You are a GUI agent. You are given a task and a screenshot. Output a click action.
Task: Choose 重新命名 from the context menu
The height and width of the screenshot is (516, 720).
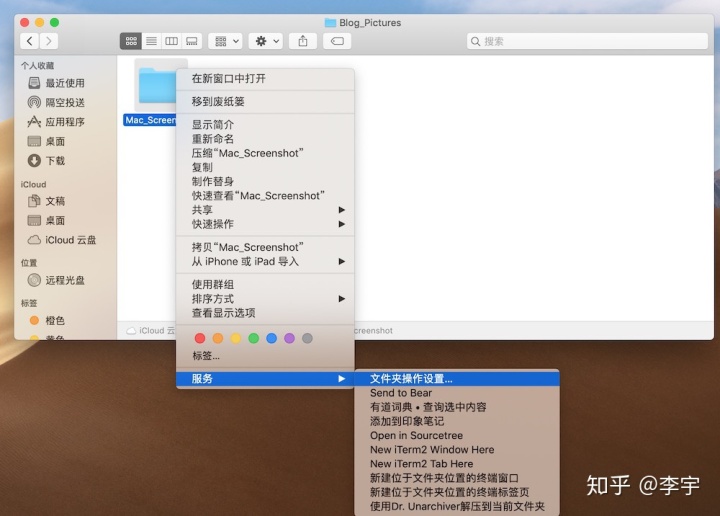pyautogui.click(x=265, y=139)
